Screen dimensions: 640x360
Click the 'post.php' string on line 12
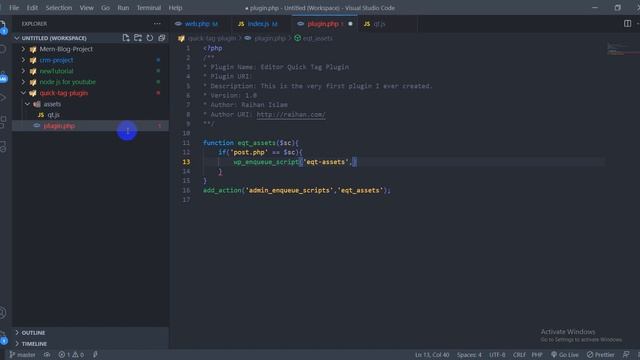[x=249, y=152]
